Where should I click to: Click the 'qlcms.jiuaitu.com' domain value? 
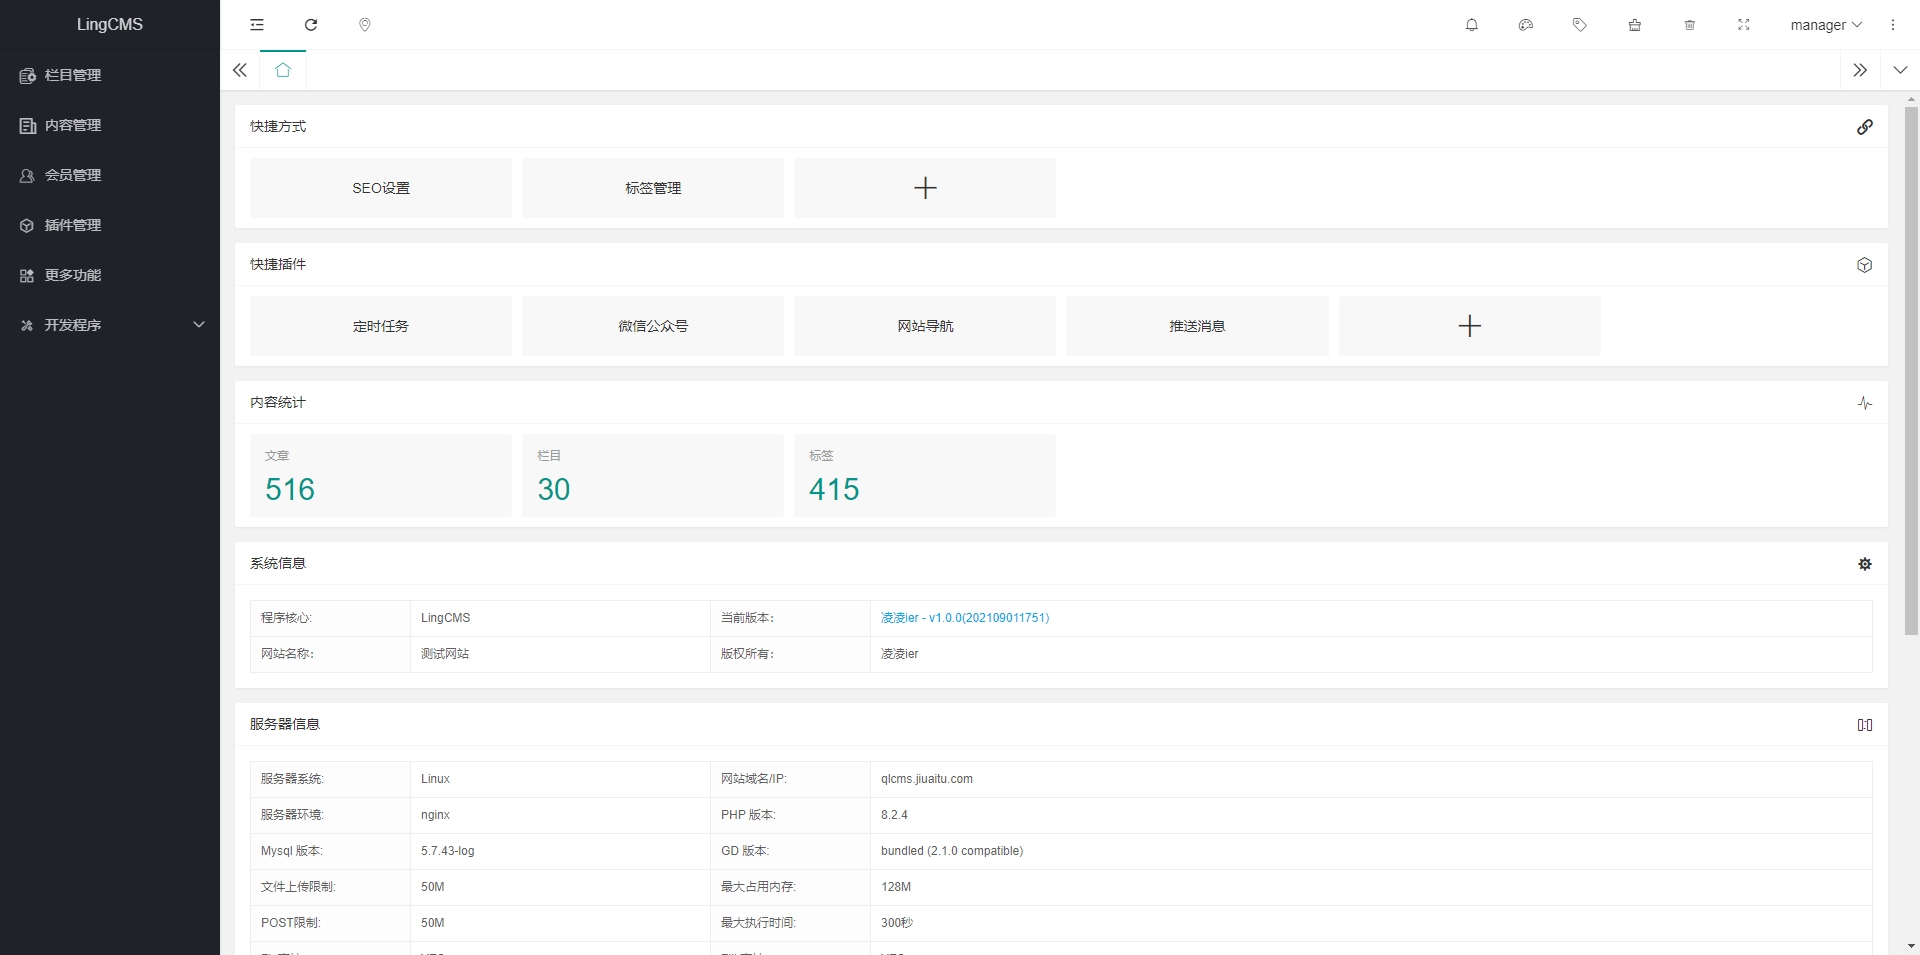pos(927,779)
